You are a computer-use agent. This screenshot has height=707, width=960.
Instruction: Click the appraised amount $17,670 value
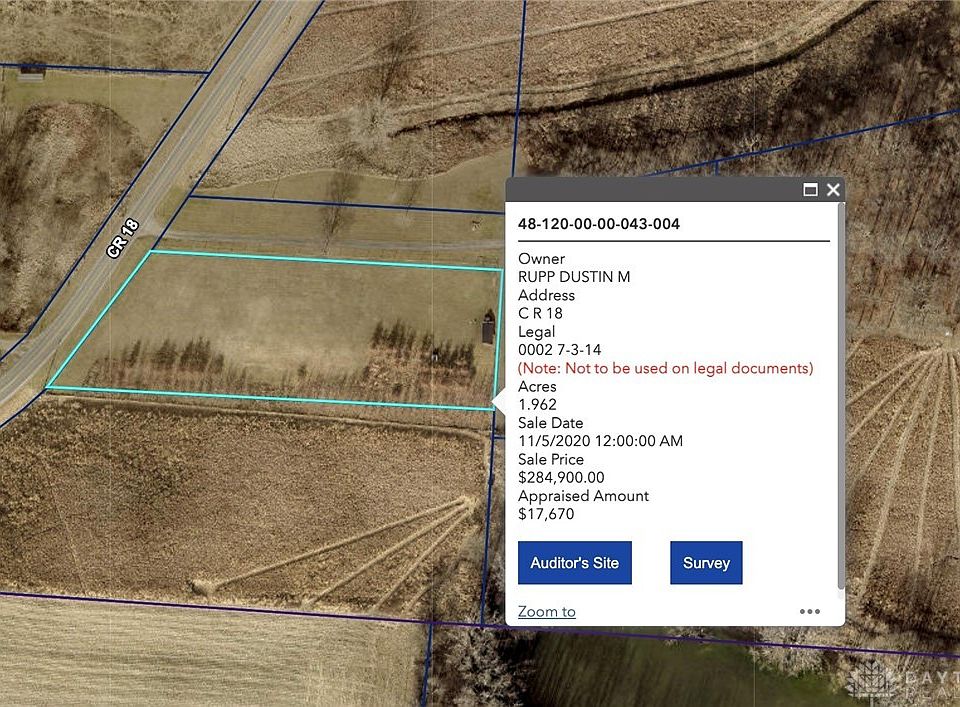coord(546,514)
